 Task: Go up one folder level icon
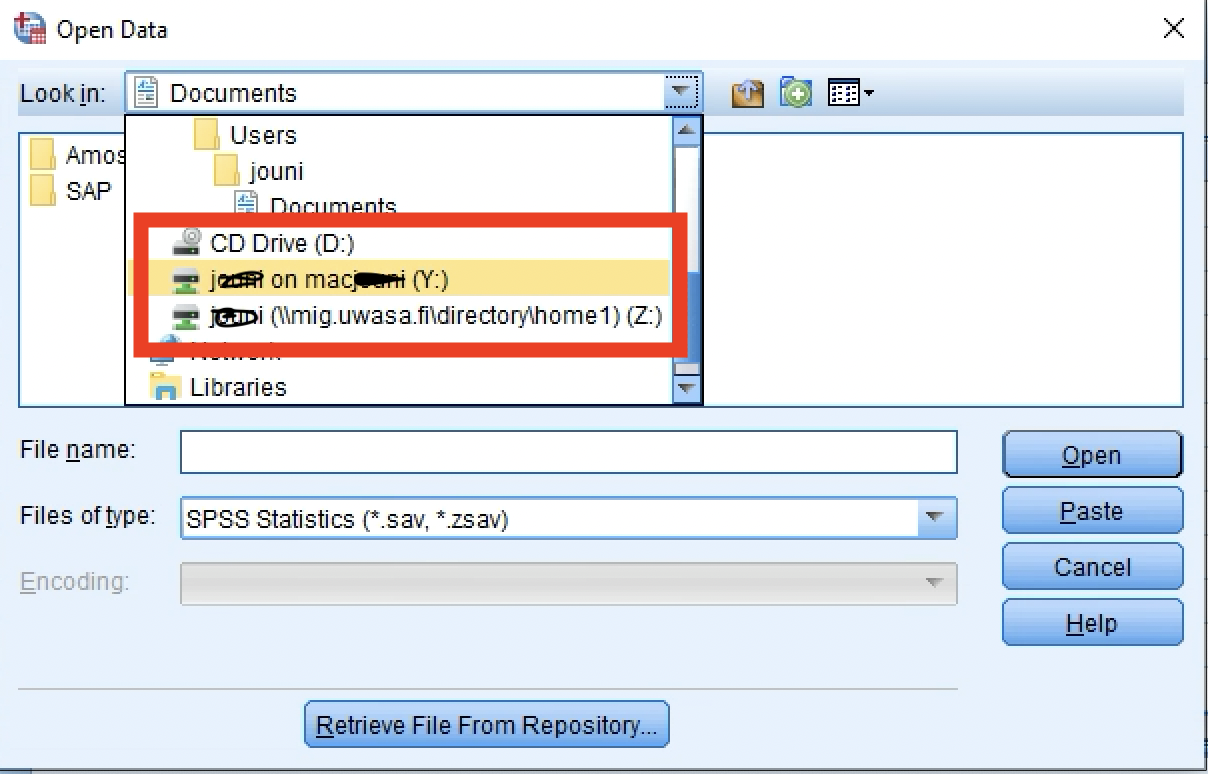coord(747,94)
